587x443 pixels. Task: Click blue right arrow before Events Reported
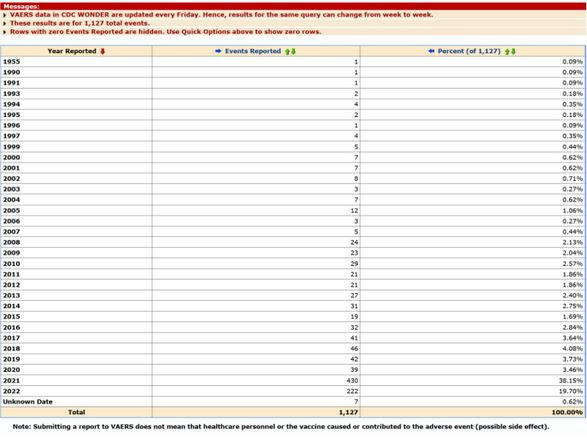coord(218,51)
